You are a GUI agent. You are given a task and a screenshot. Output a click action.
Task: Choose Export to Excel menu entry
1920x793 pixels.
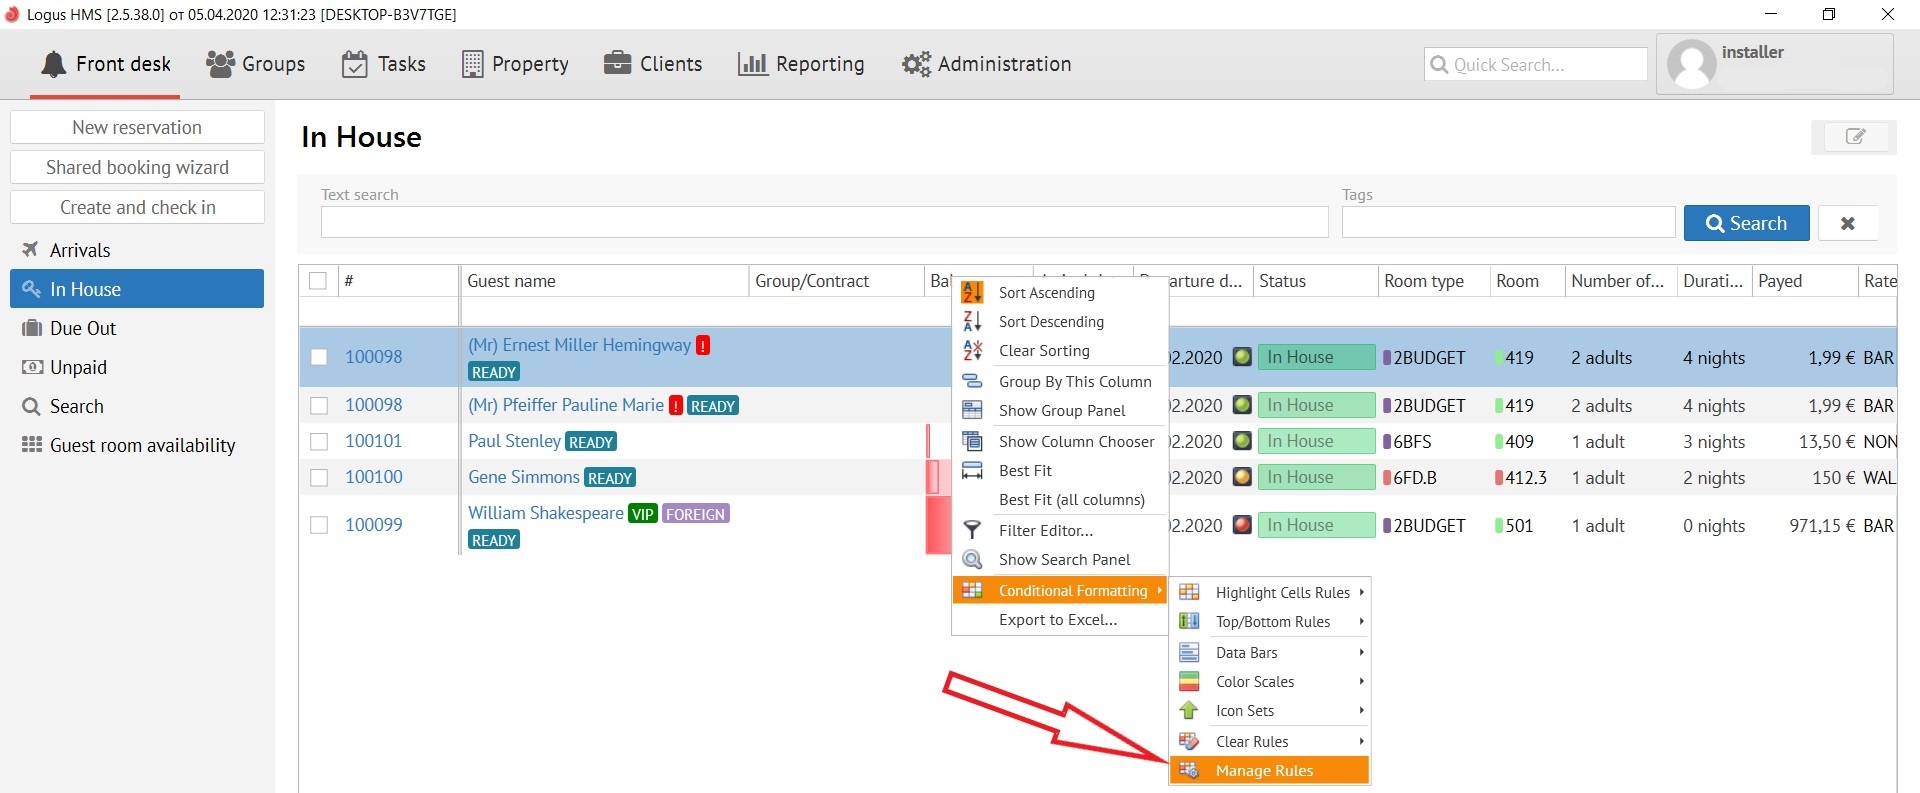1058,619
